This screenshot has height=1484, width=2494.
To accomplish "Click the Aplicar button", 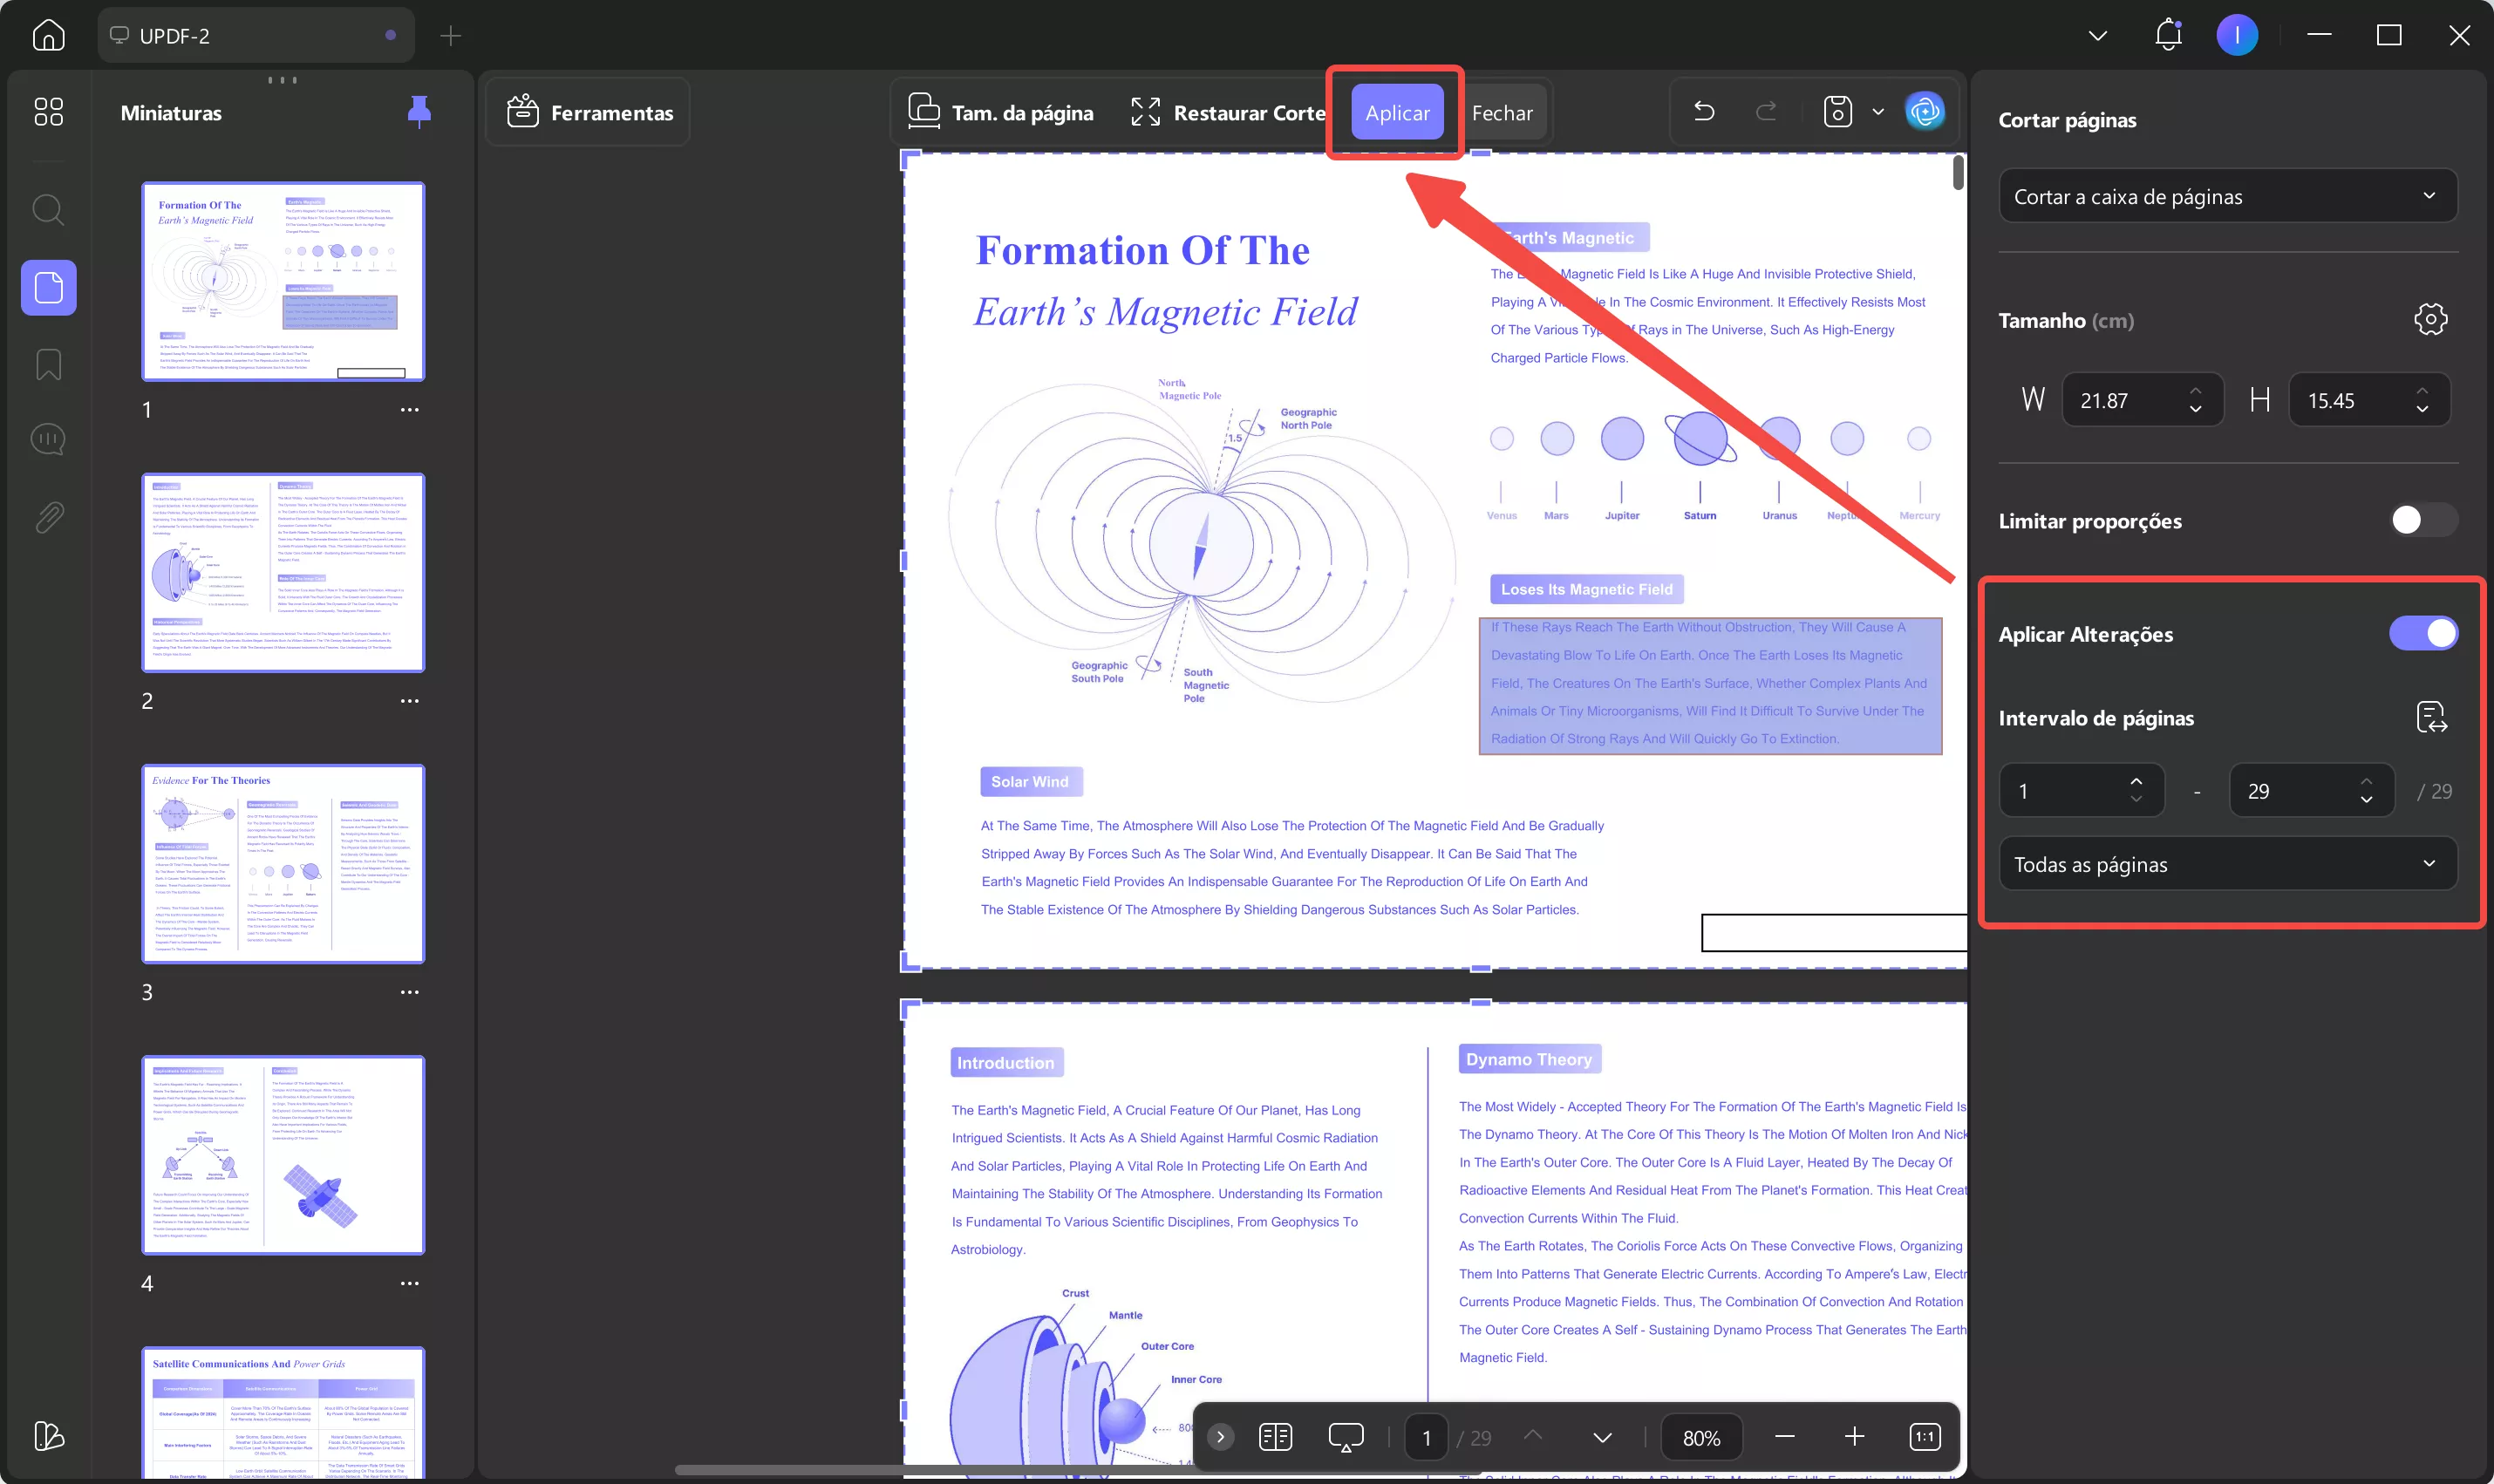I will (x=1397, y=112).
